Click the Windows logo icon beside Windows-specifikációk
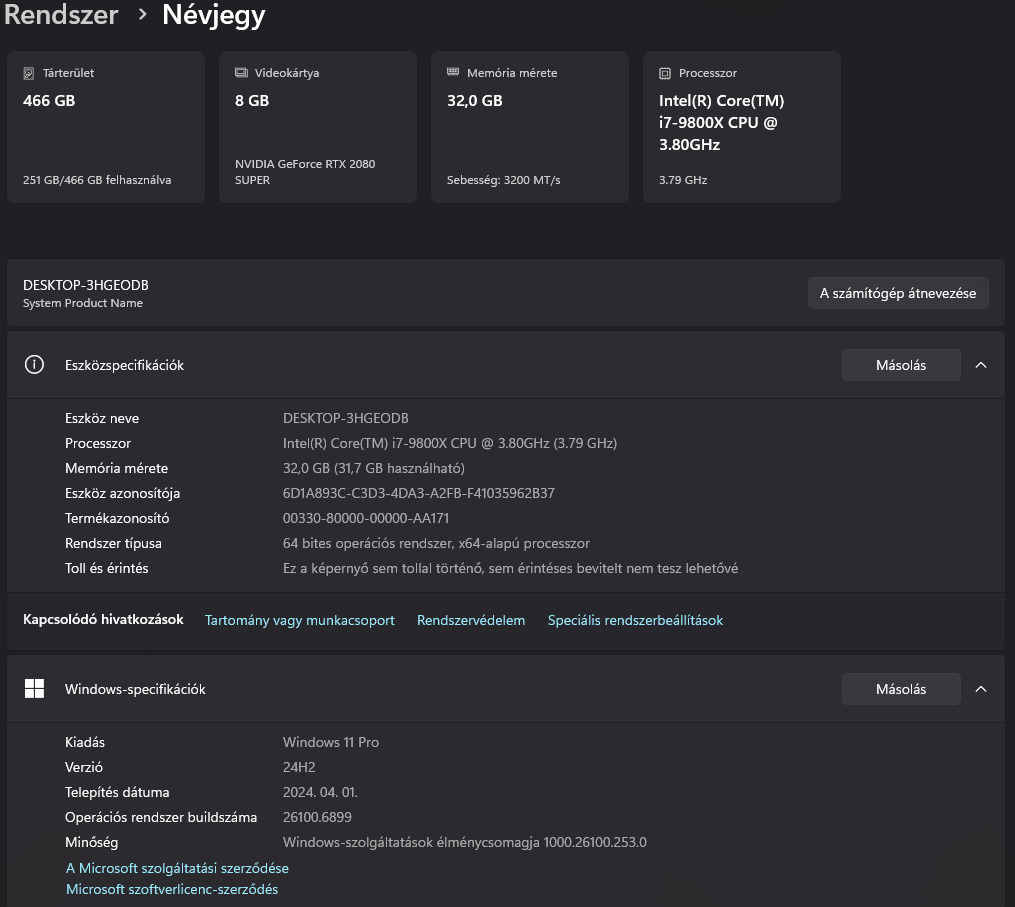This screenshot has width=1015, height=907. click(34, 689)
